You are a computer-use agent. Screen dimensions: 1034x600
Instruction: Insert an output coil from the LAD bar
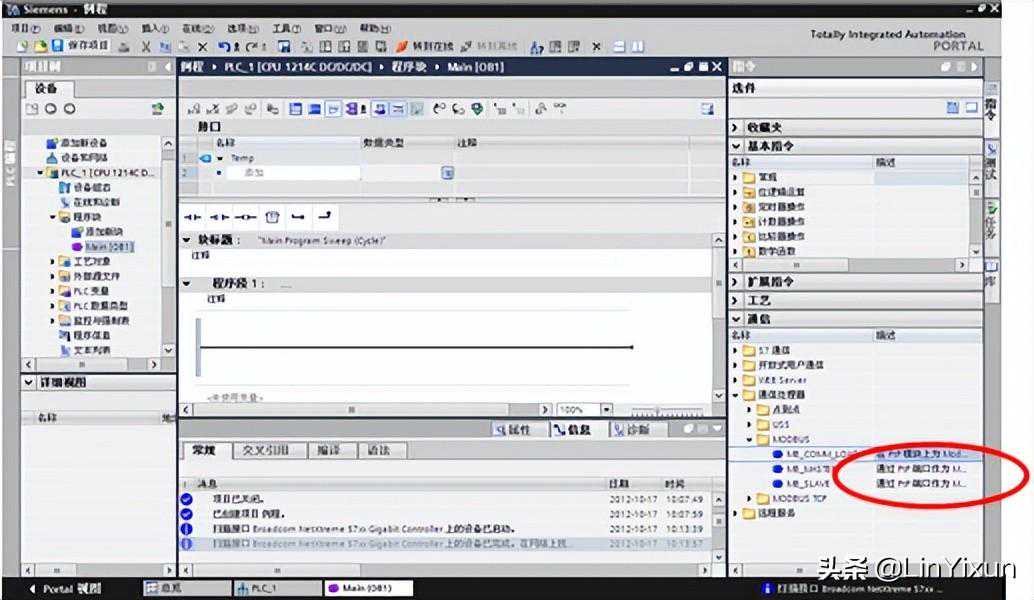[245, 216]
